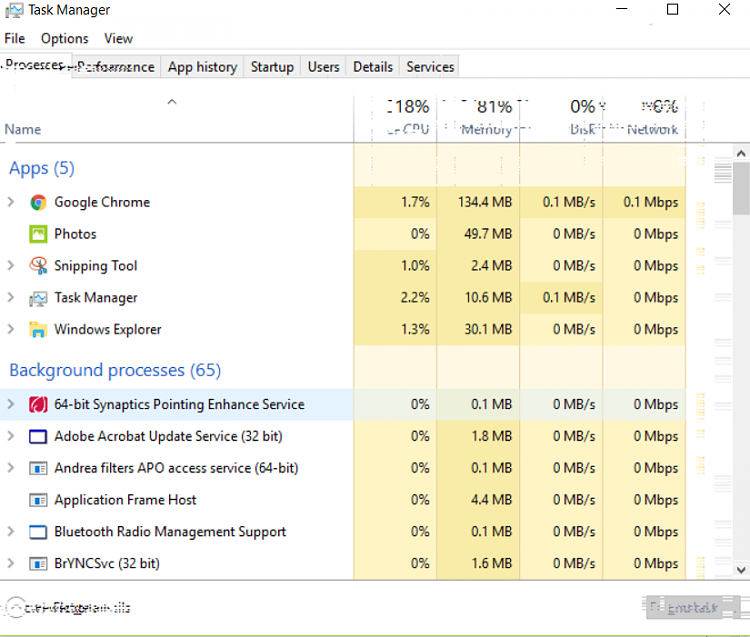The image size is (750, 637).
Task: Click the vertical scrollbar thumb
Action: pos(741,188)
